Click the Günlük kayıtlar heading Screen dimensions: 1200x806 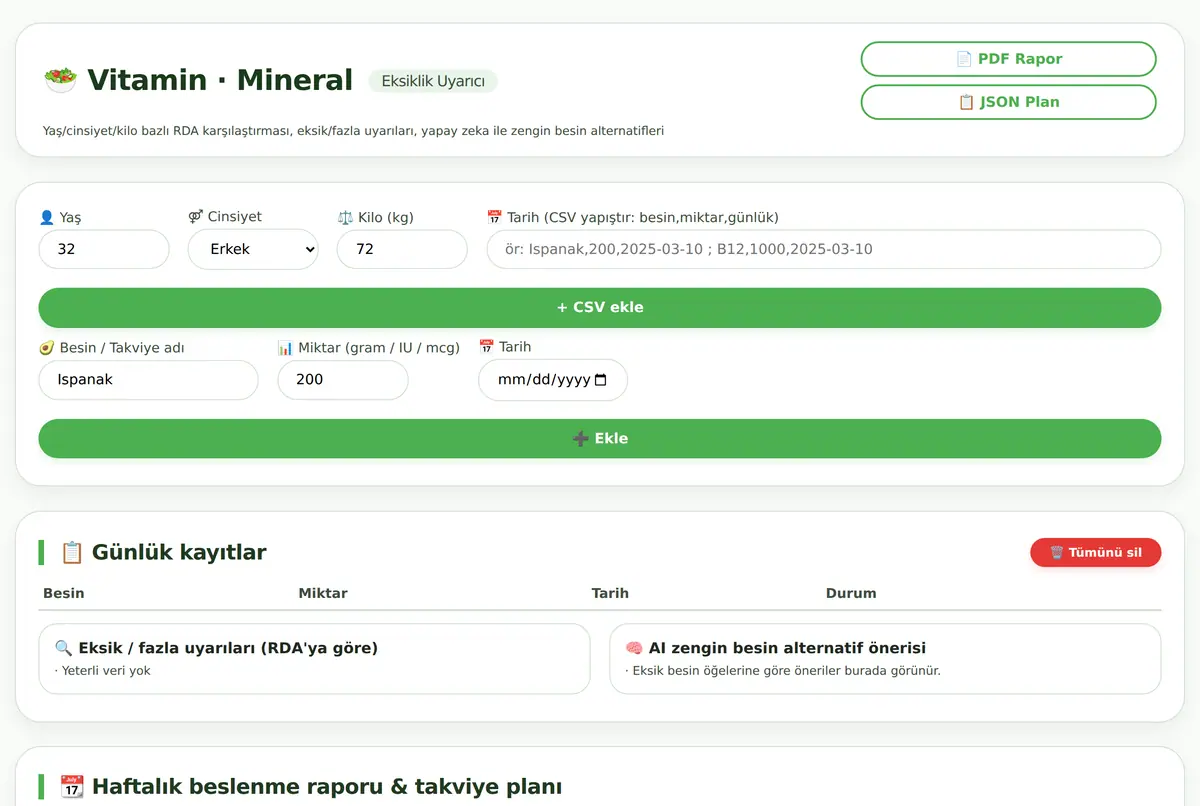point(179,552)
